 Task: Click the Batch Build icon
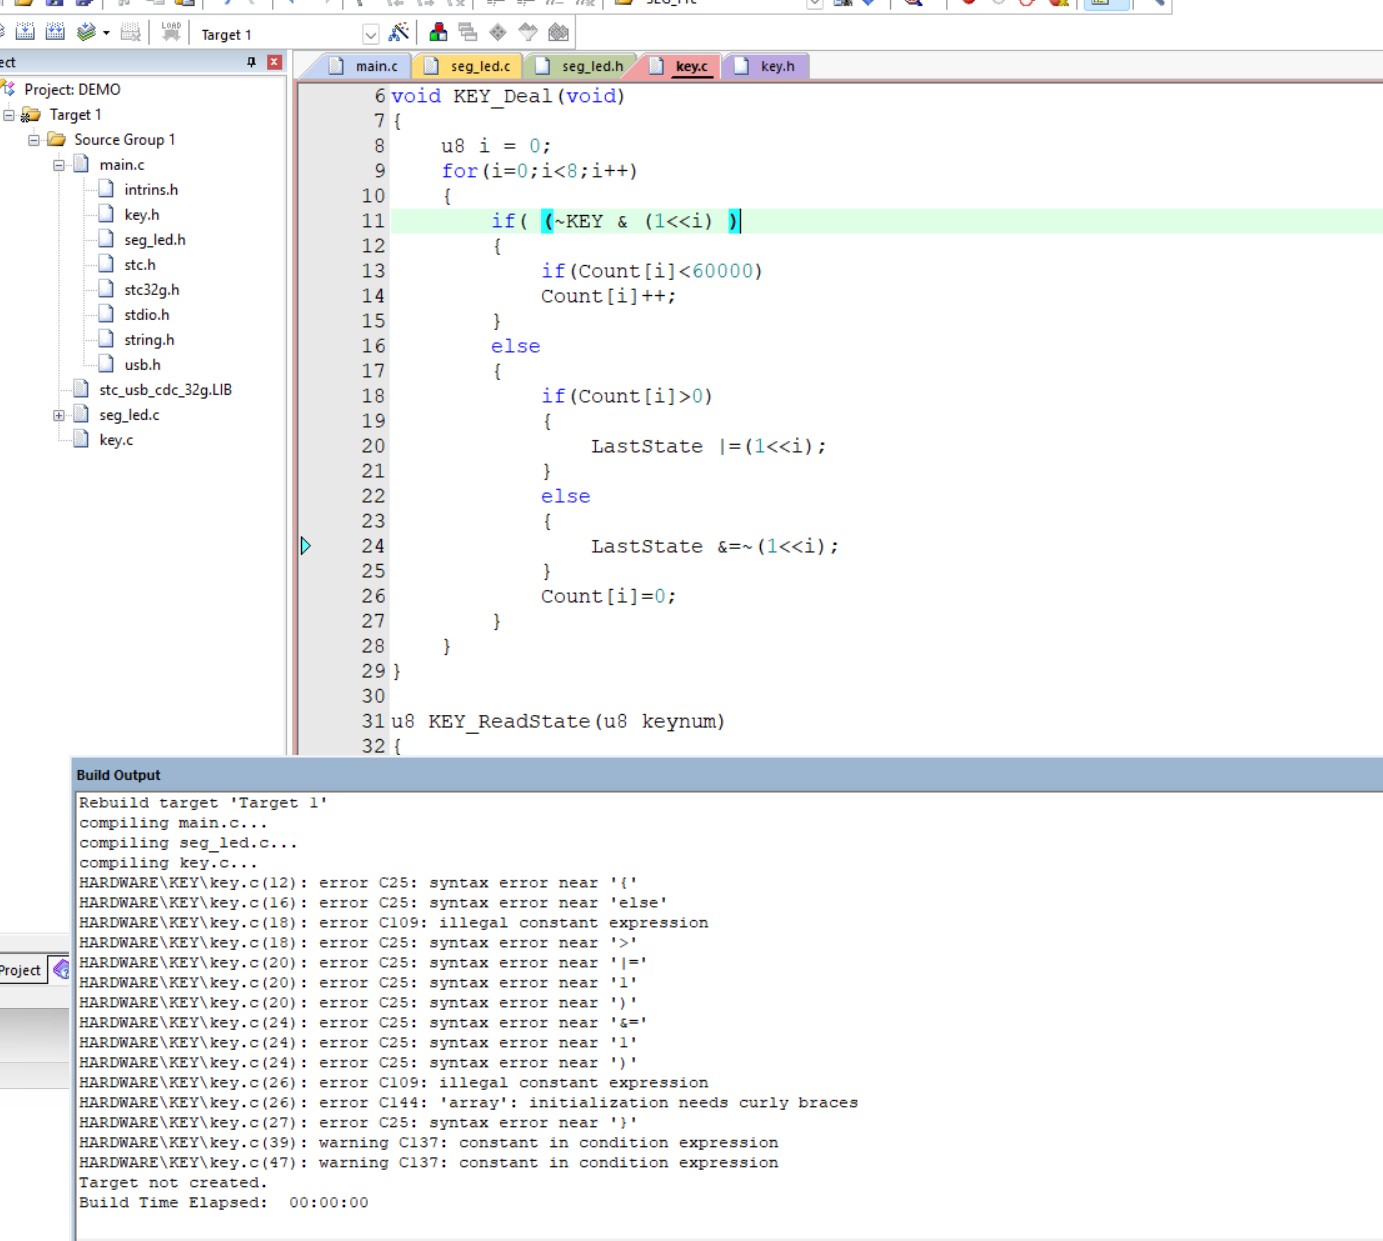coord(88,32)
